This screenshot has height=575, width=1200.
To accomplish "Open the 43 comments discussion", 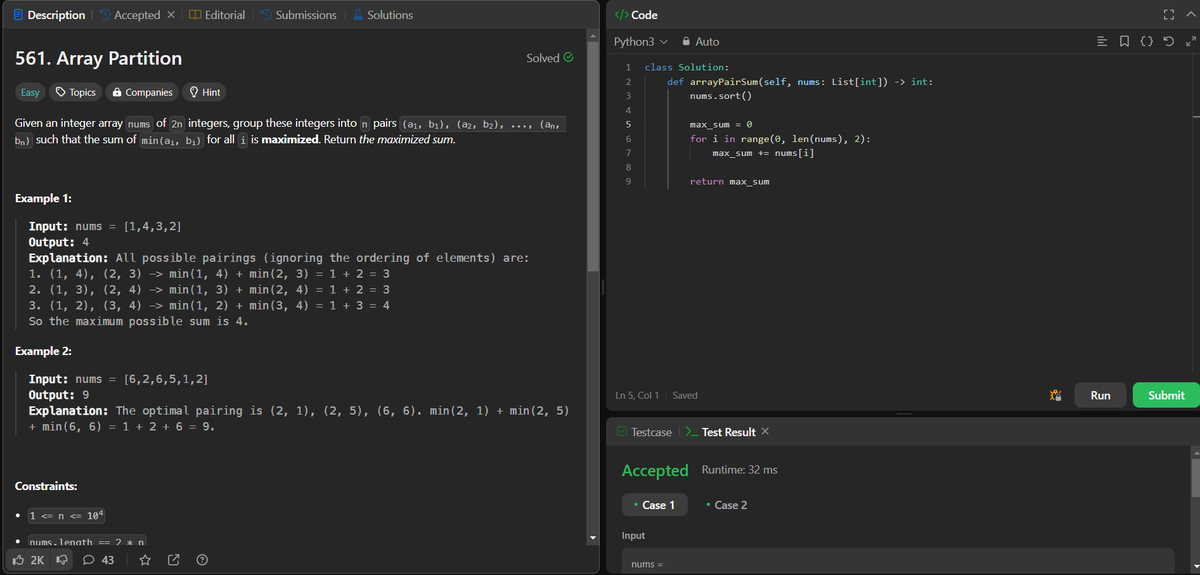I will tap(100, 560).
